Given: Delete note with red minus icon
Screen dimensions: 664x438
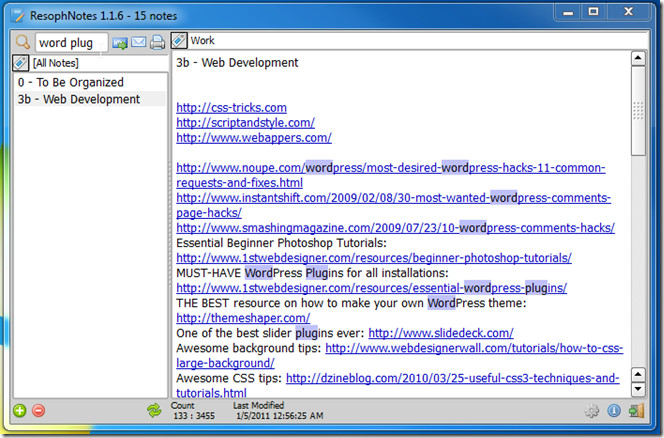Looking at the screenshot, I should [x=38, y=410].
